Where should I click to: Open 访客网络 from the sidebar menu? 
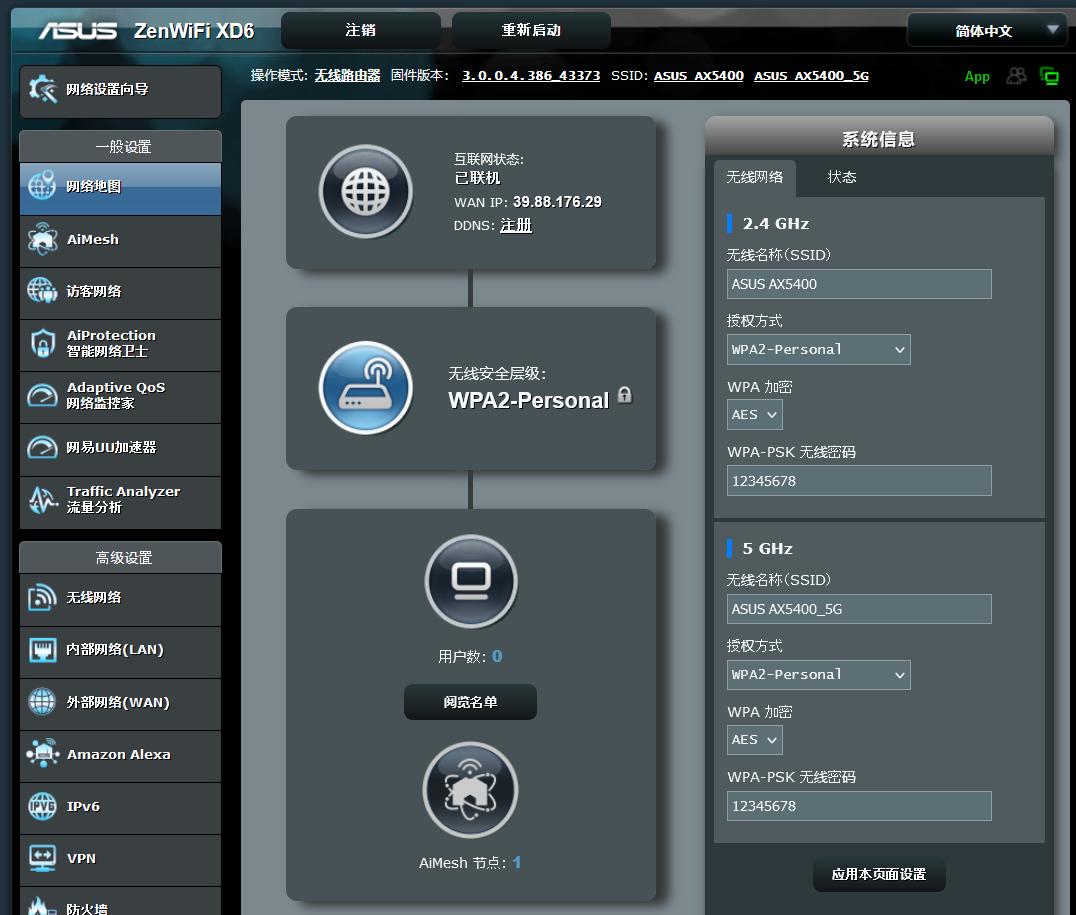pyautogui.click(x=120, y=292)
